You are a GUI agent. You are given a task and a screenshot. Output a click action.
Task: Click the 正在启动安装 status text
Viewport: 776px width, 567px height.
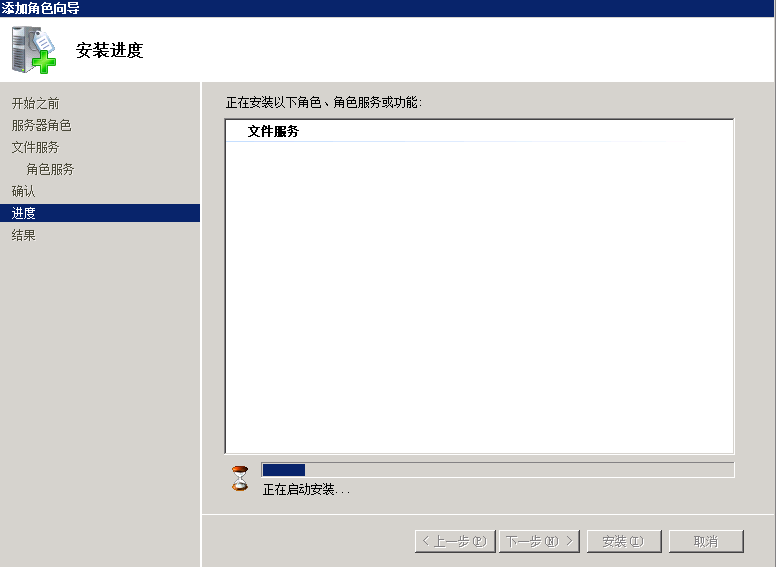[306, 490]
